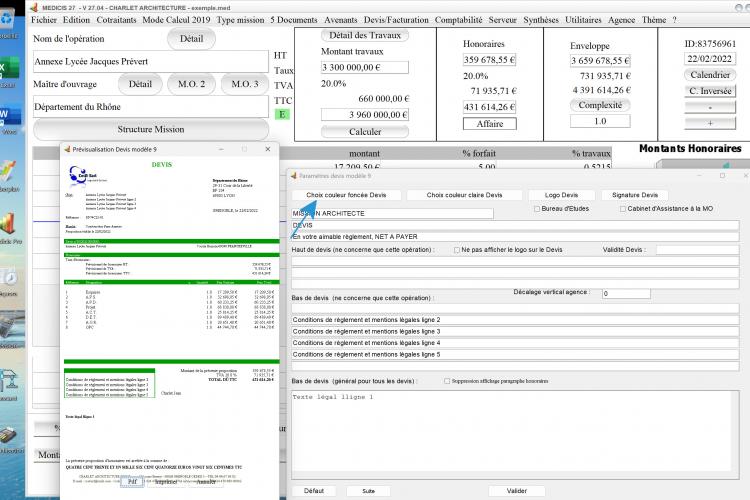Open the Avenants menu

(x=341, y=20)
